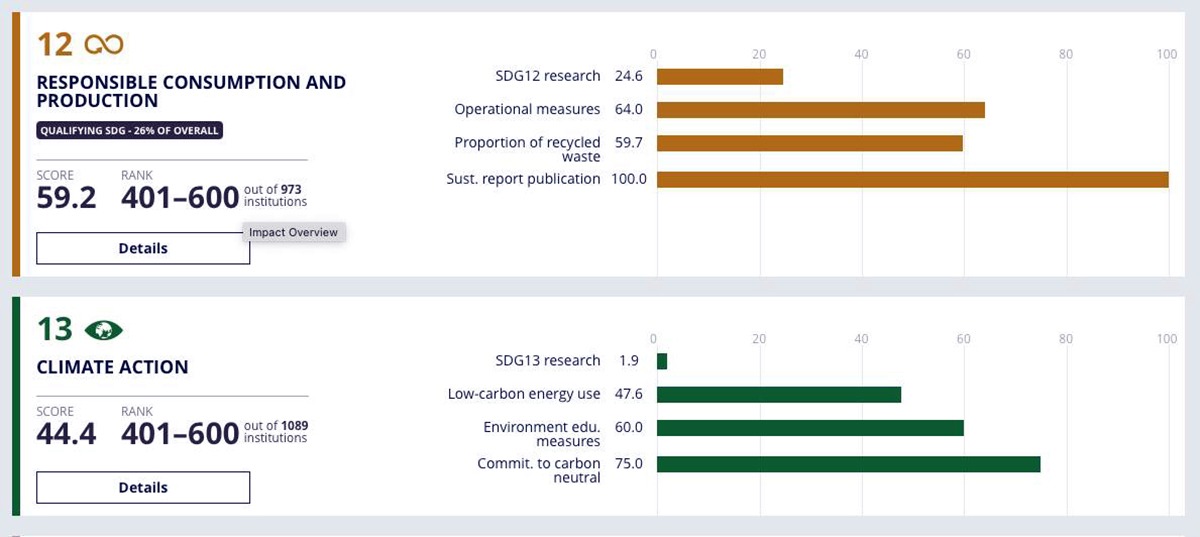Click the Climate Action heading
Viewport: 1200px width, 537px height.
(112, 367)
